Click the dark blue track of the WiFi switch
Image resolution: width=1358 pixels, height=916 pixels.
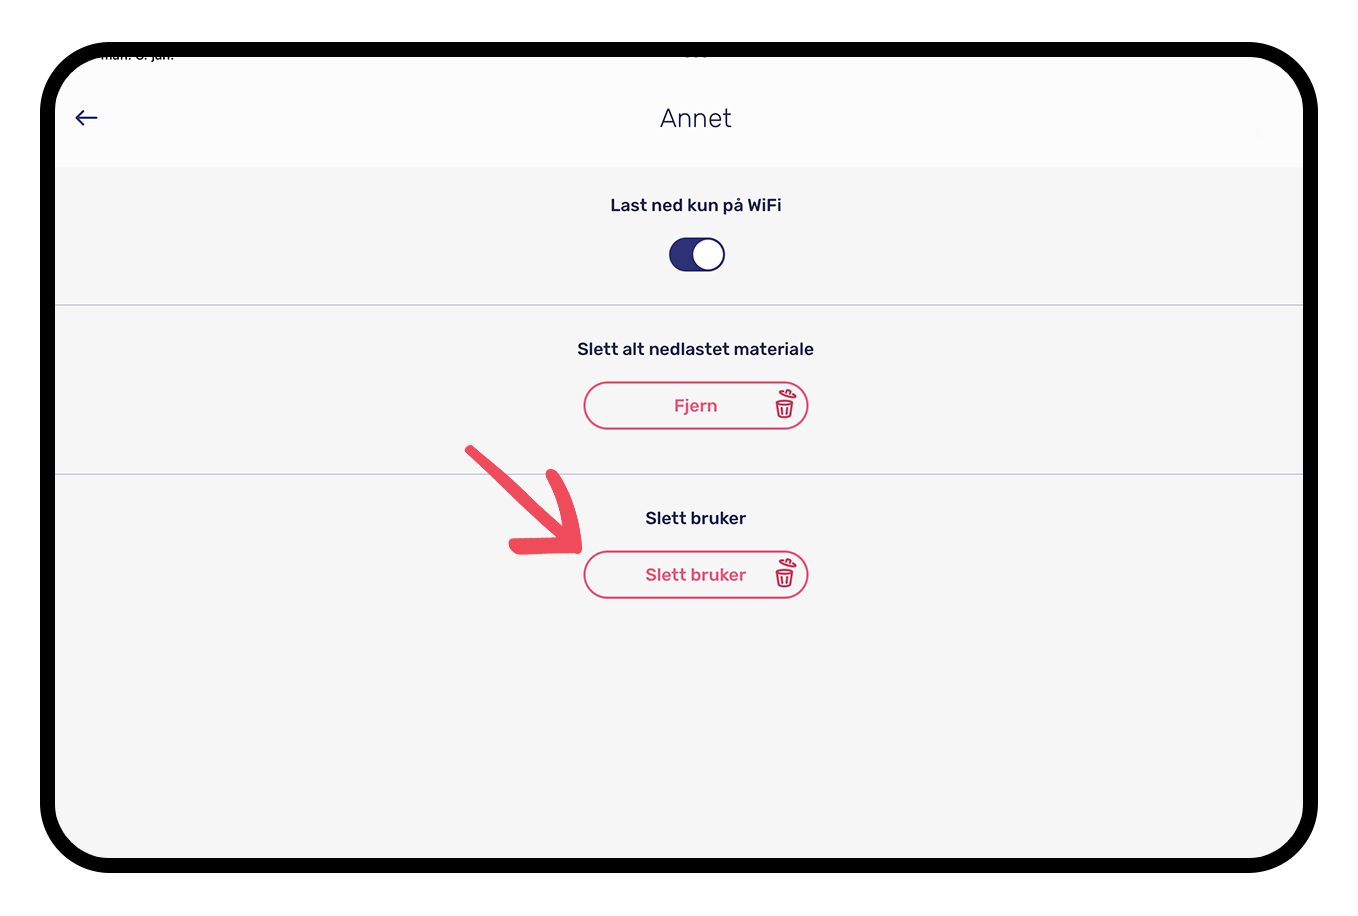(681, 255)
